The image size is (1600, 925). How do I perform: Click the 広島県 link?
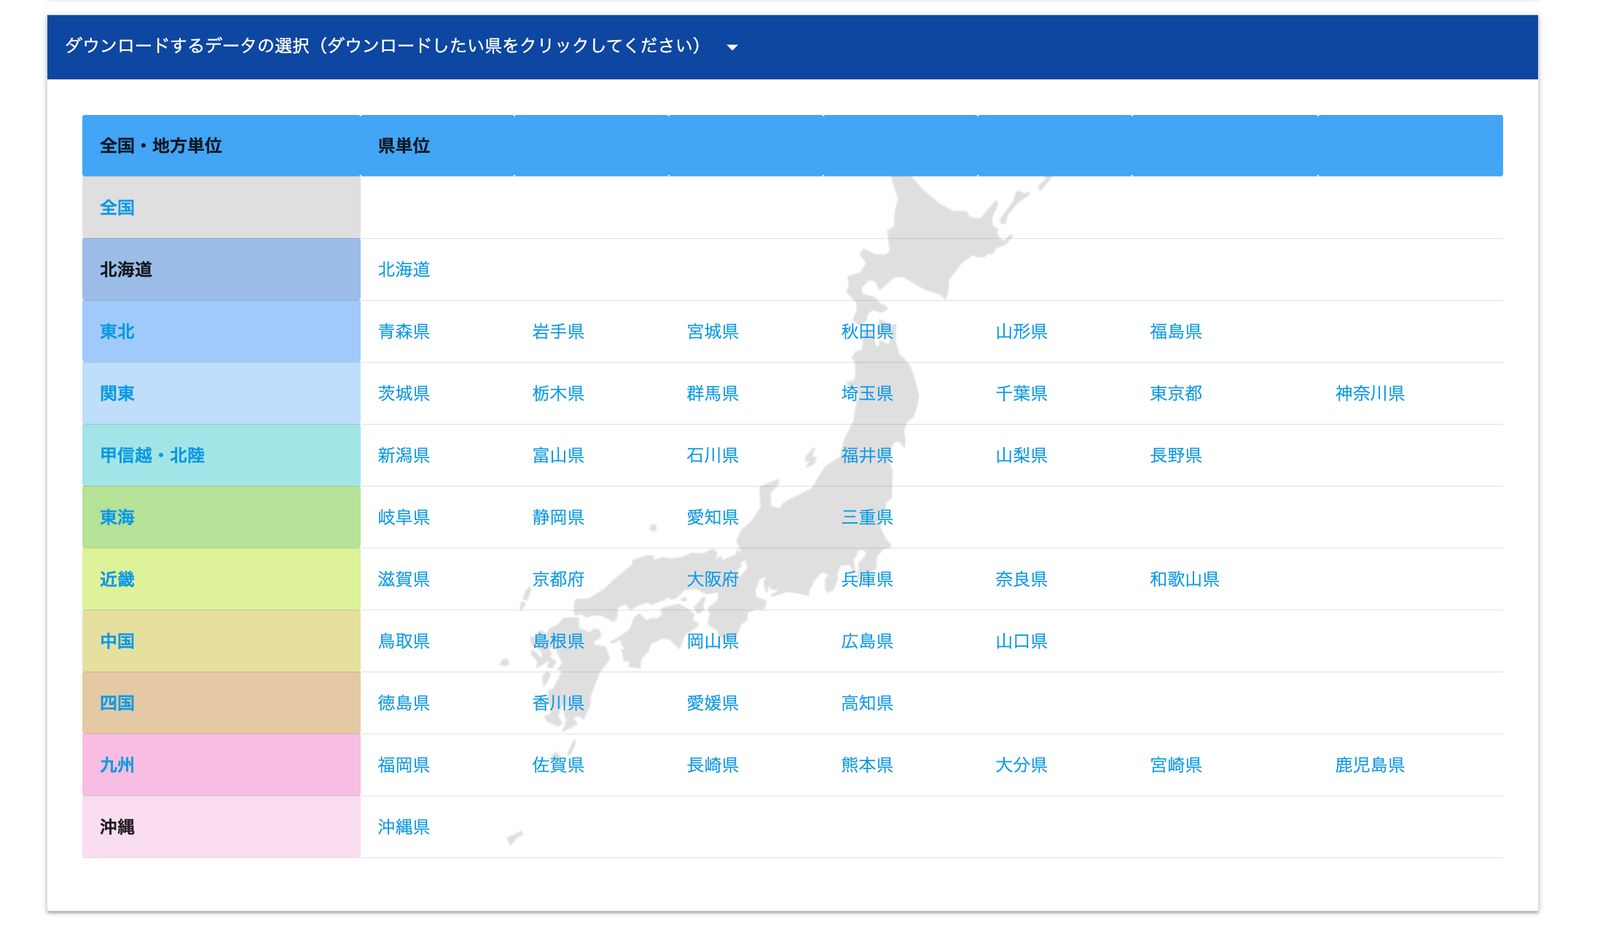point(867,642)
